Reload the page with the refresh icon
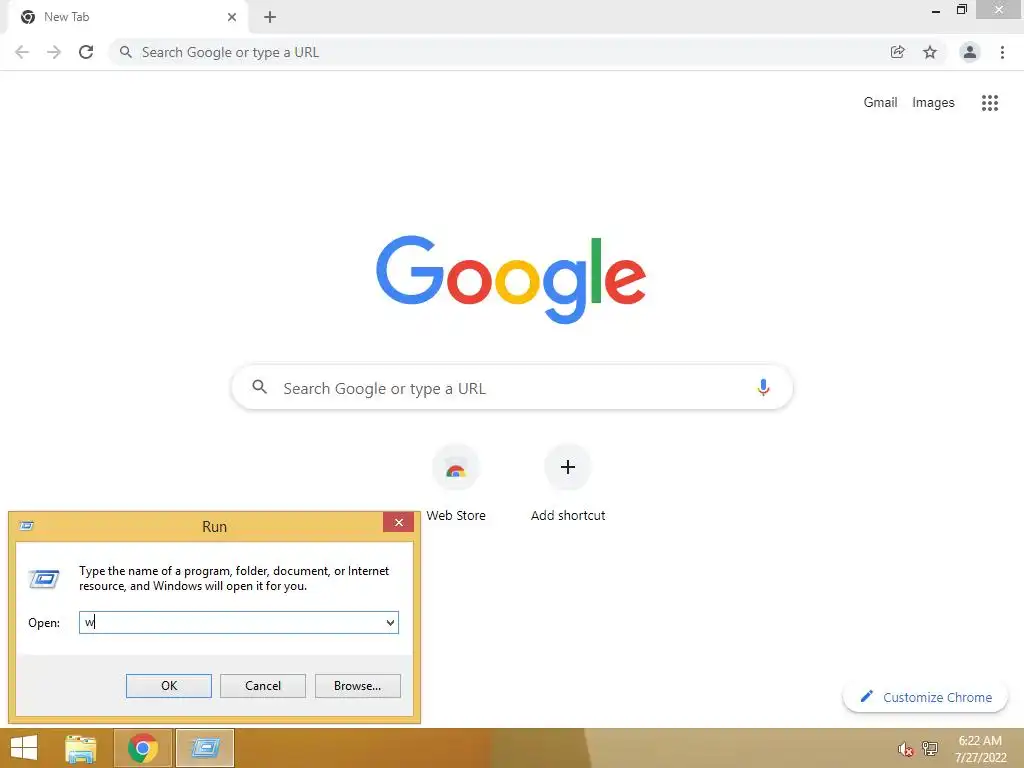Viewport: 1024px width, 768px height. [x=86, y=52]
